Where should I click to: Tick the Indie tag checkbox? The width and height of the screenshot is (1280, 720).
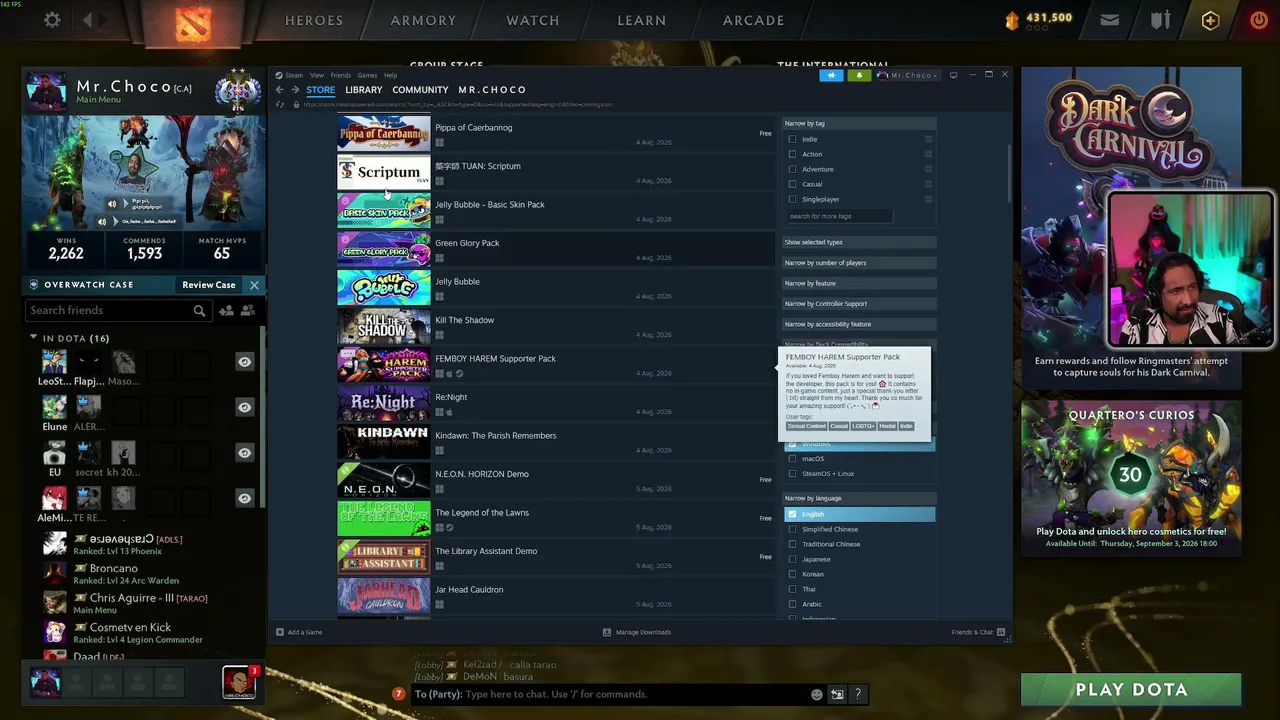coord(793,139)
